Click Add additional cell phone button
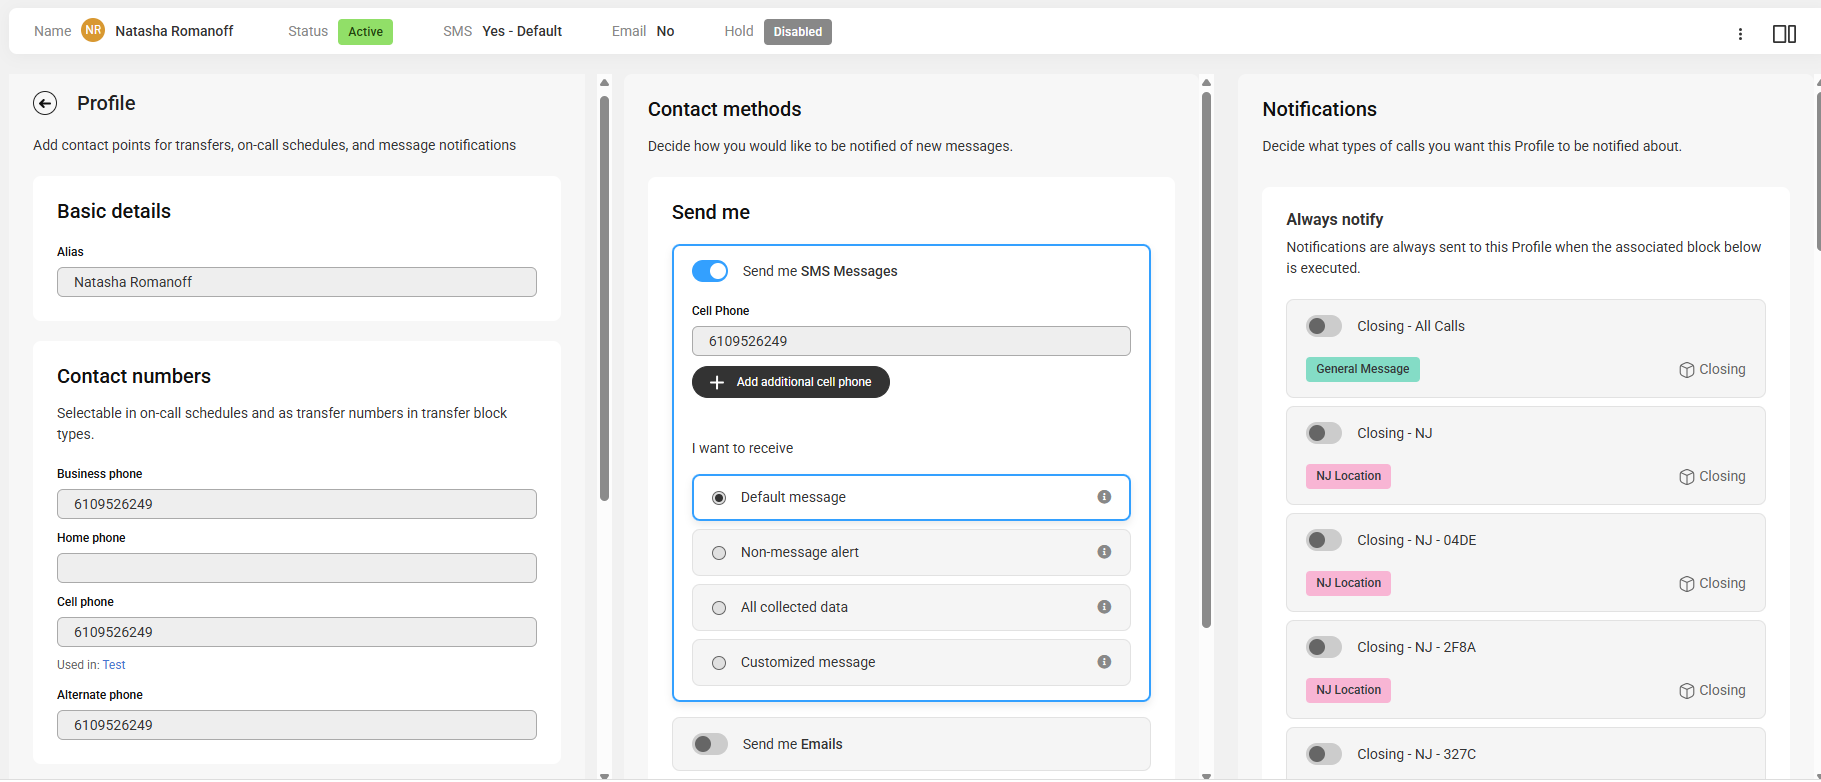Screen dimensions: 1821x782 tap(791, 382)
